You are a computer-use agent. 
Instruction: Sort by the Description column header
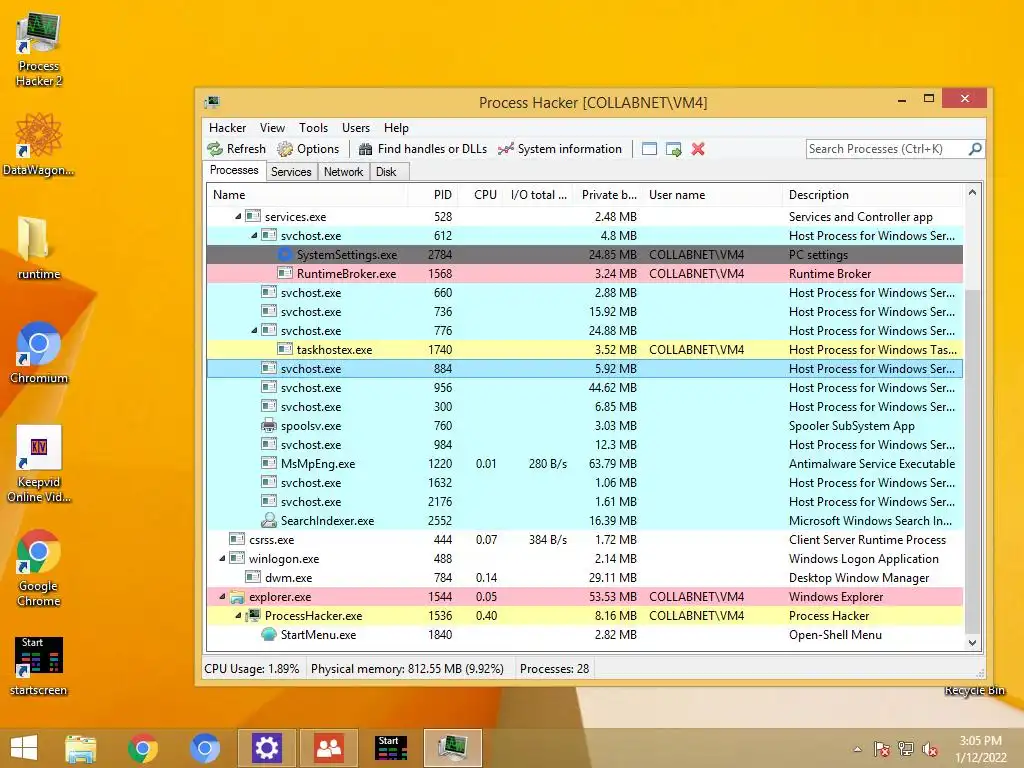(x=872, y=195)
